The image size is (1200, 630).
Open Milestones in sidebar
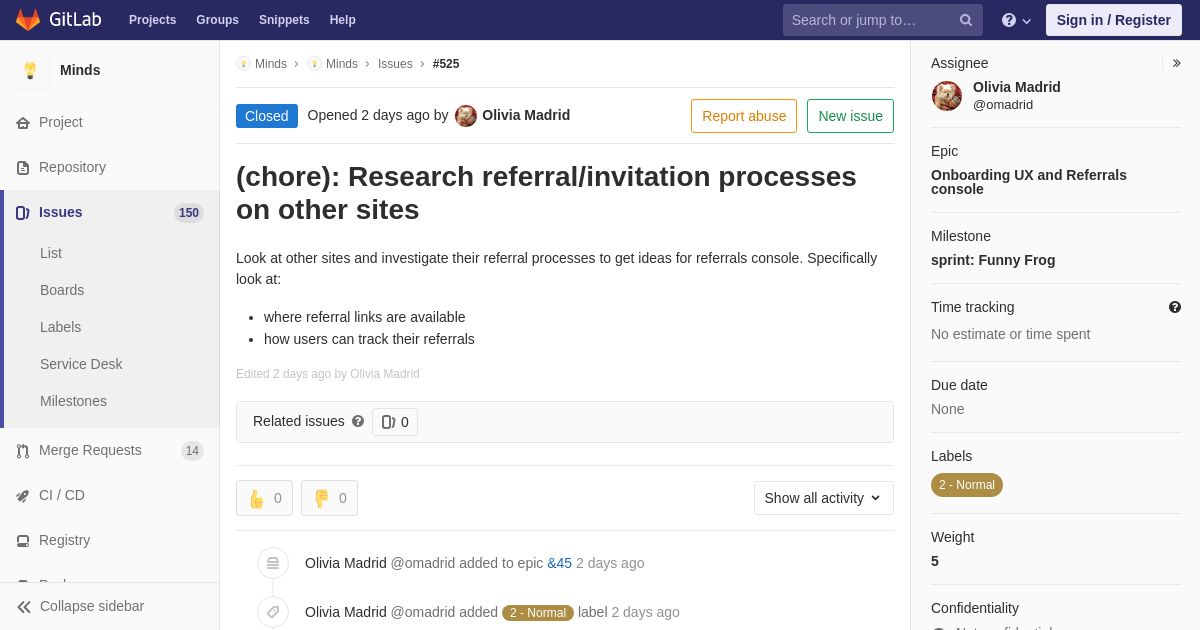point(73,401)
